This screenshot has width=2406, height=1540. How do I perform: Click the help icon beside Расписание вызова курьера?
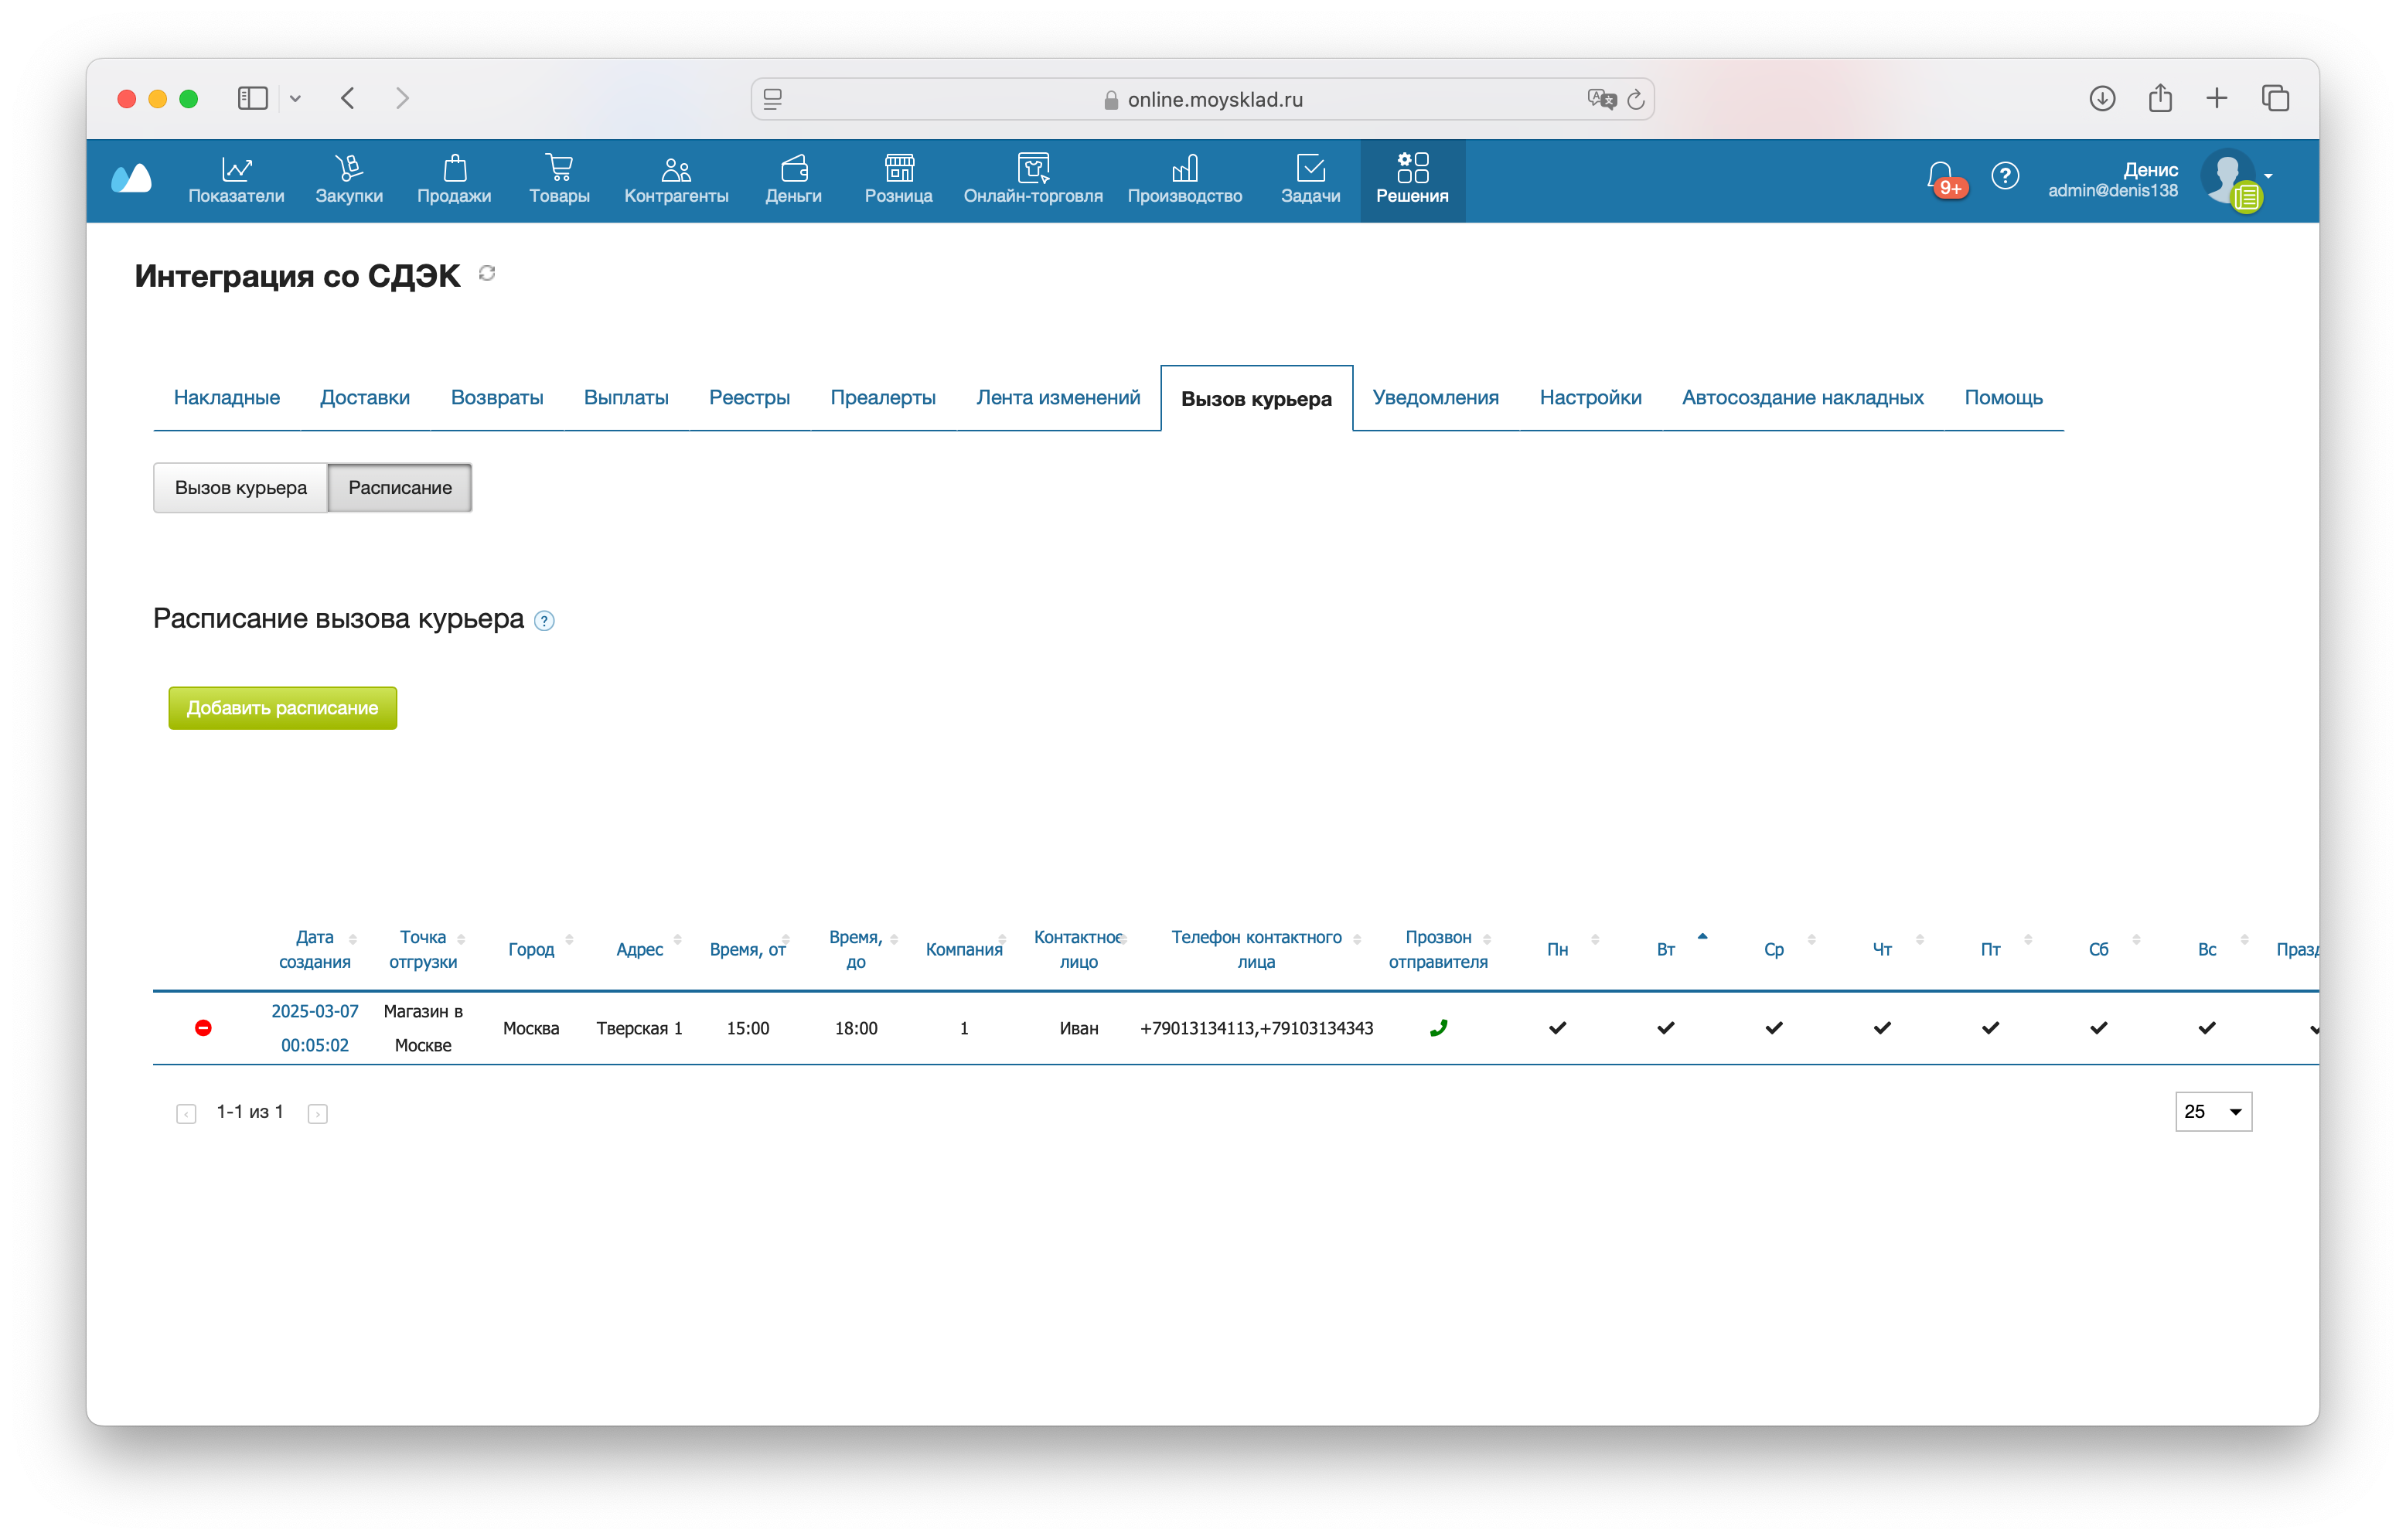(x=544, y=621)
